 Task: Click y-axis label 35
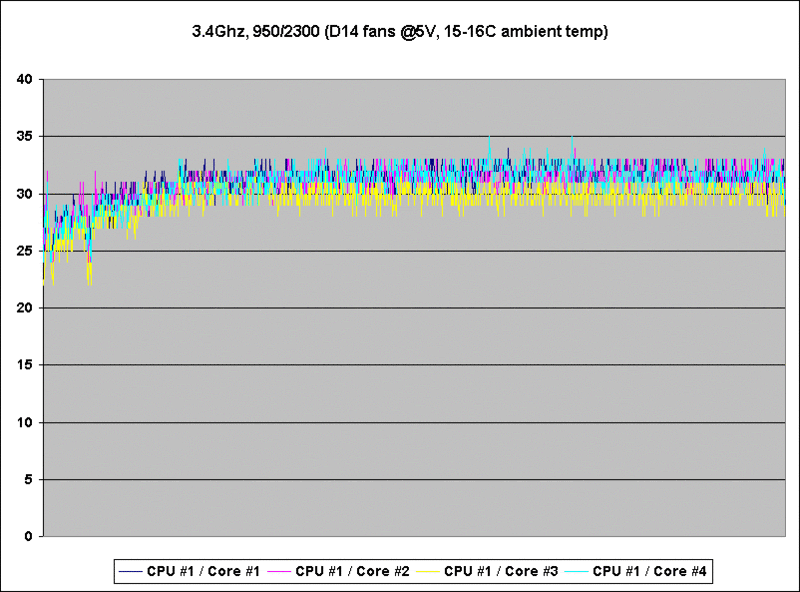tap(24, 136)
